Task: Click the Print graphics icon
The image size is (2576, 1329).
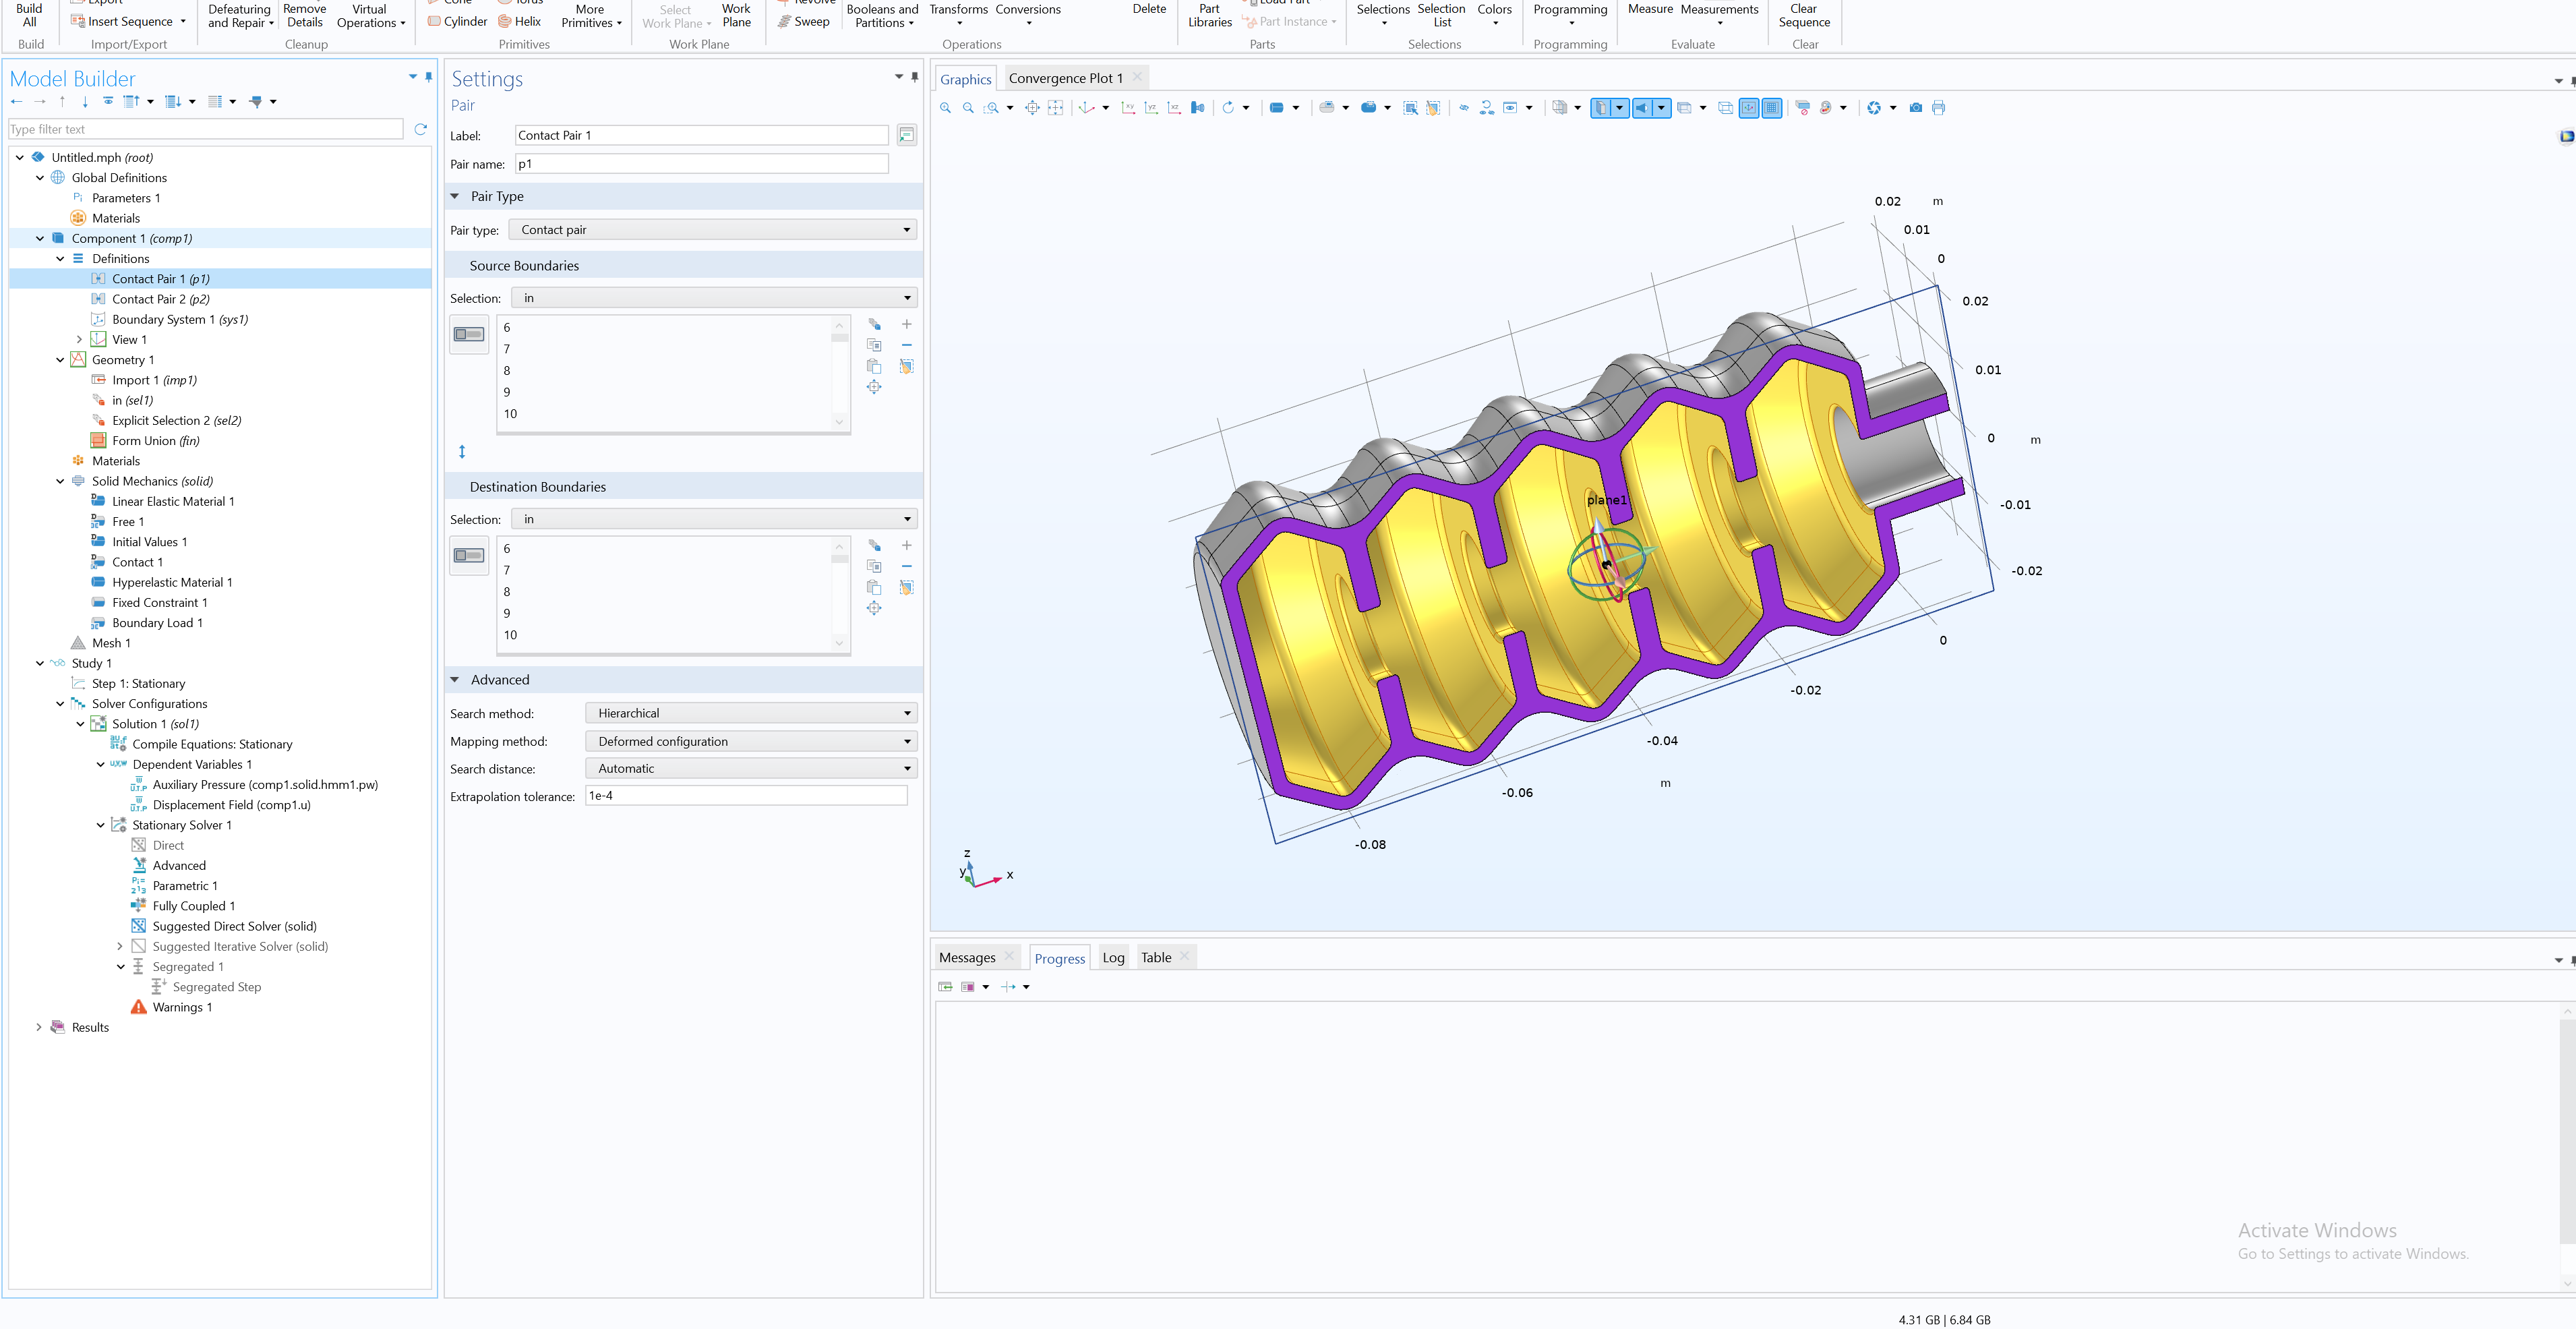Action: pyautogui.click(x=1938, y=108)
